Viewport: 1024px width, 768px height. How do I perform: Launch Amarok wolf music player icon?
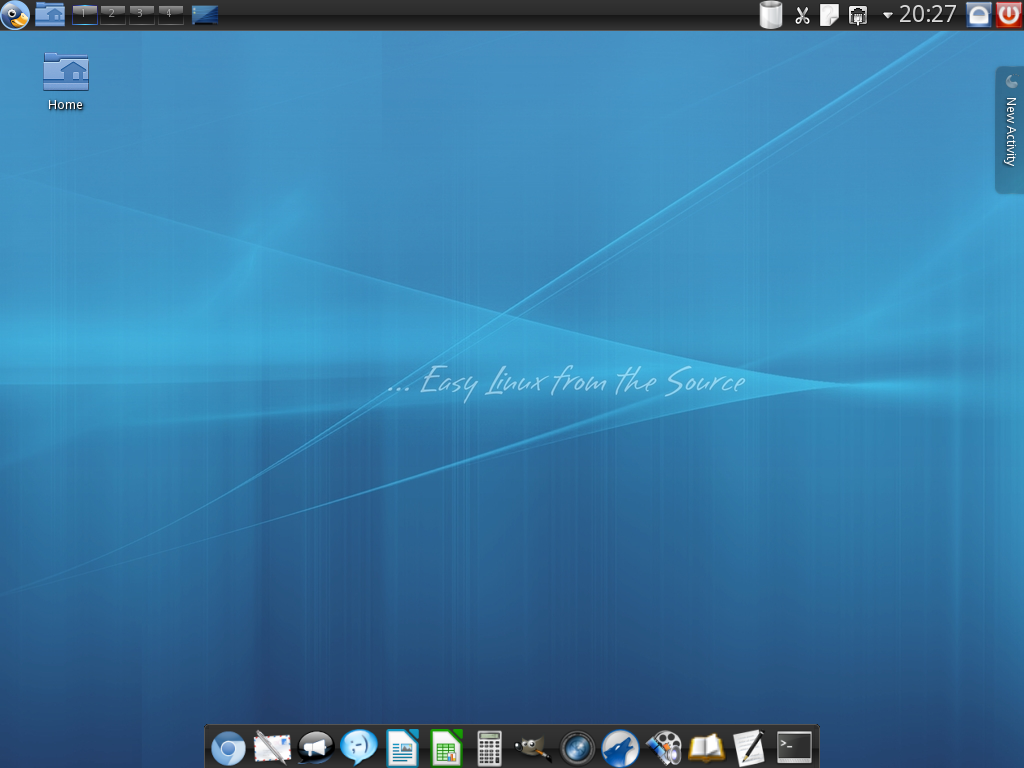pyautogui.click(x=620, y=748)
